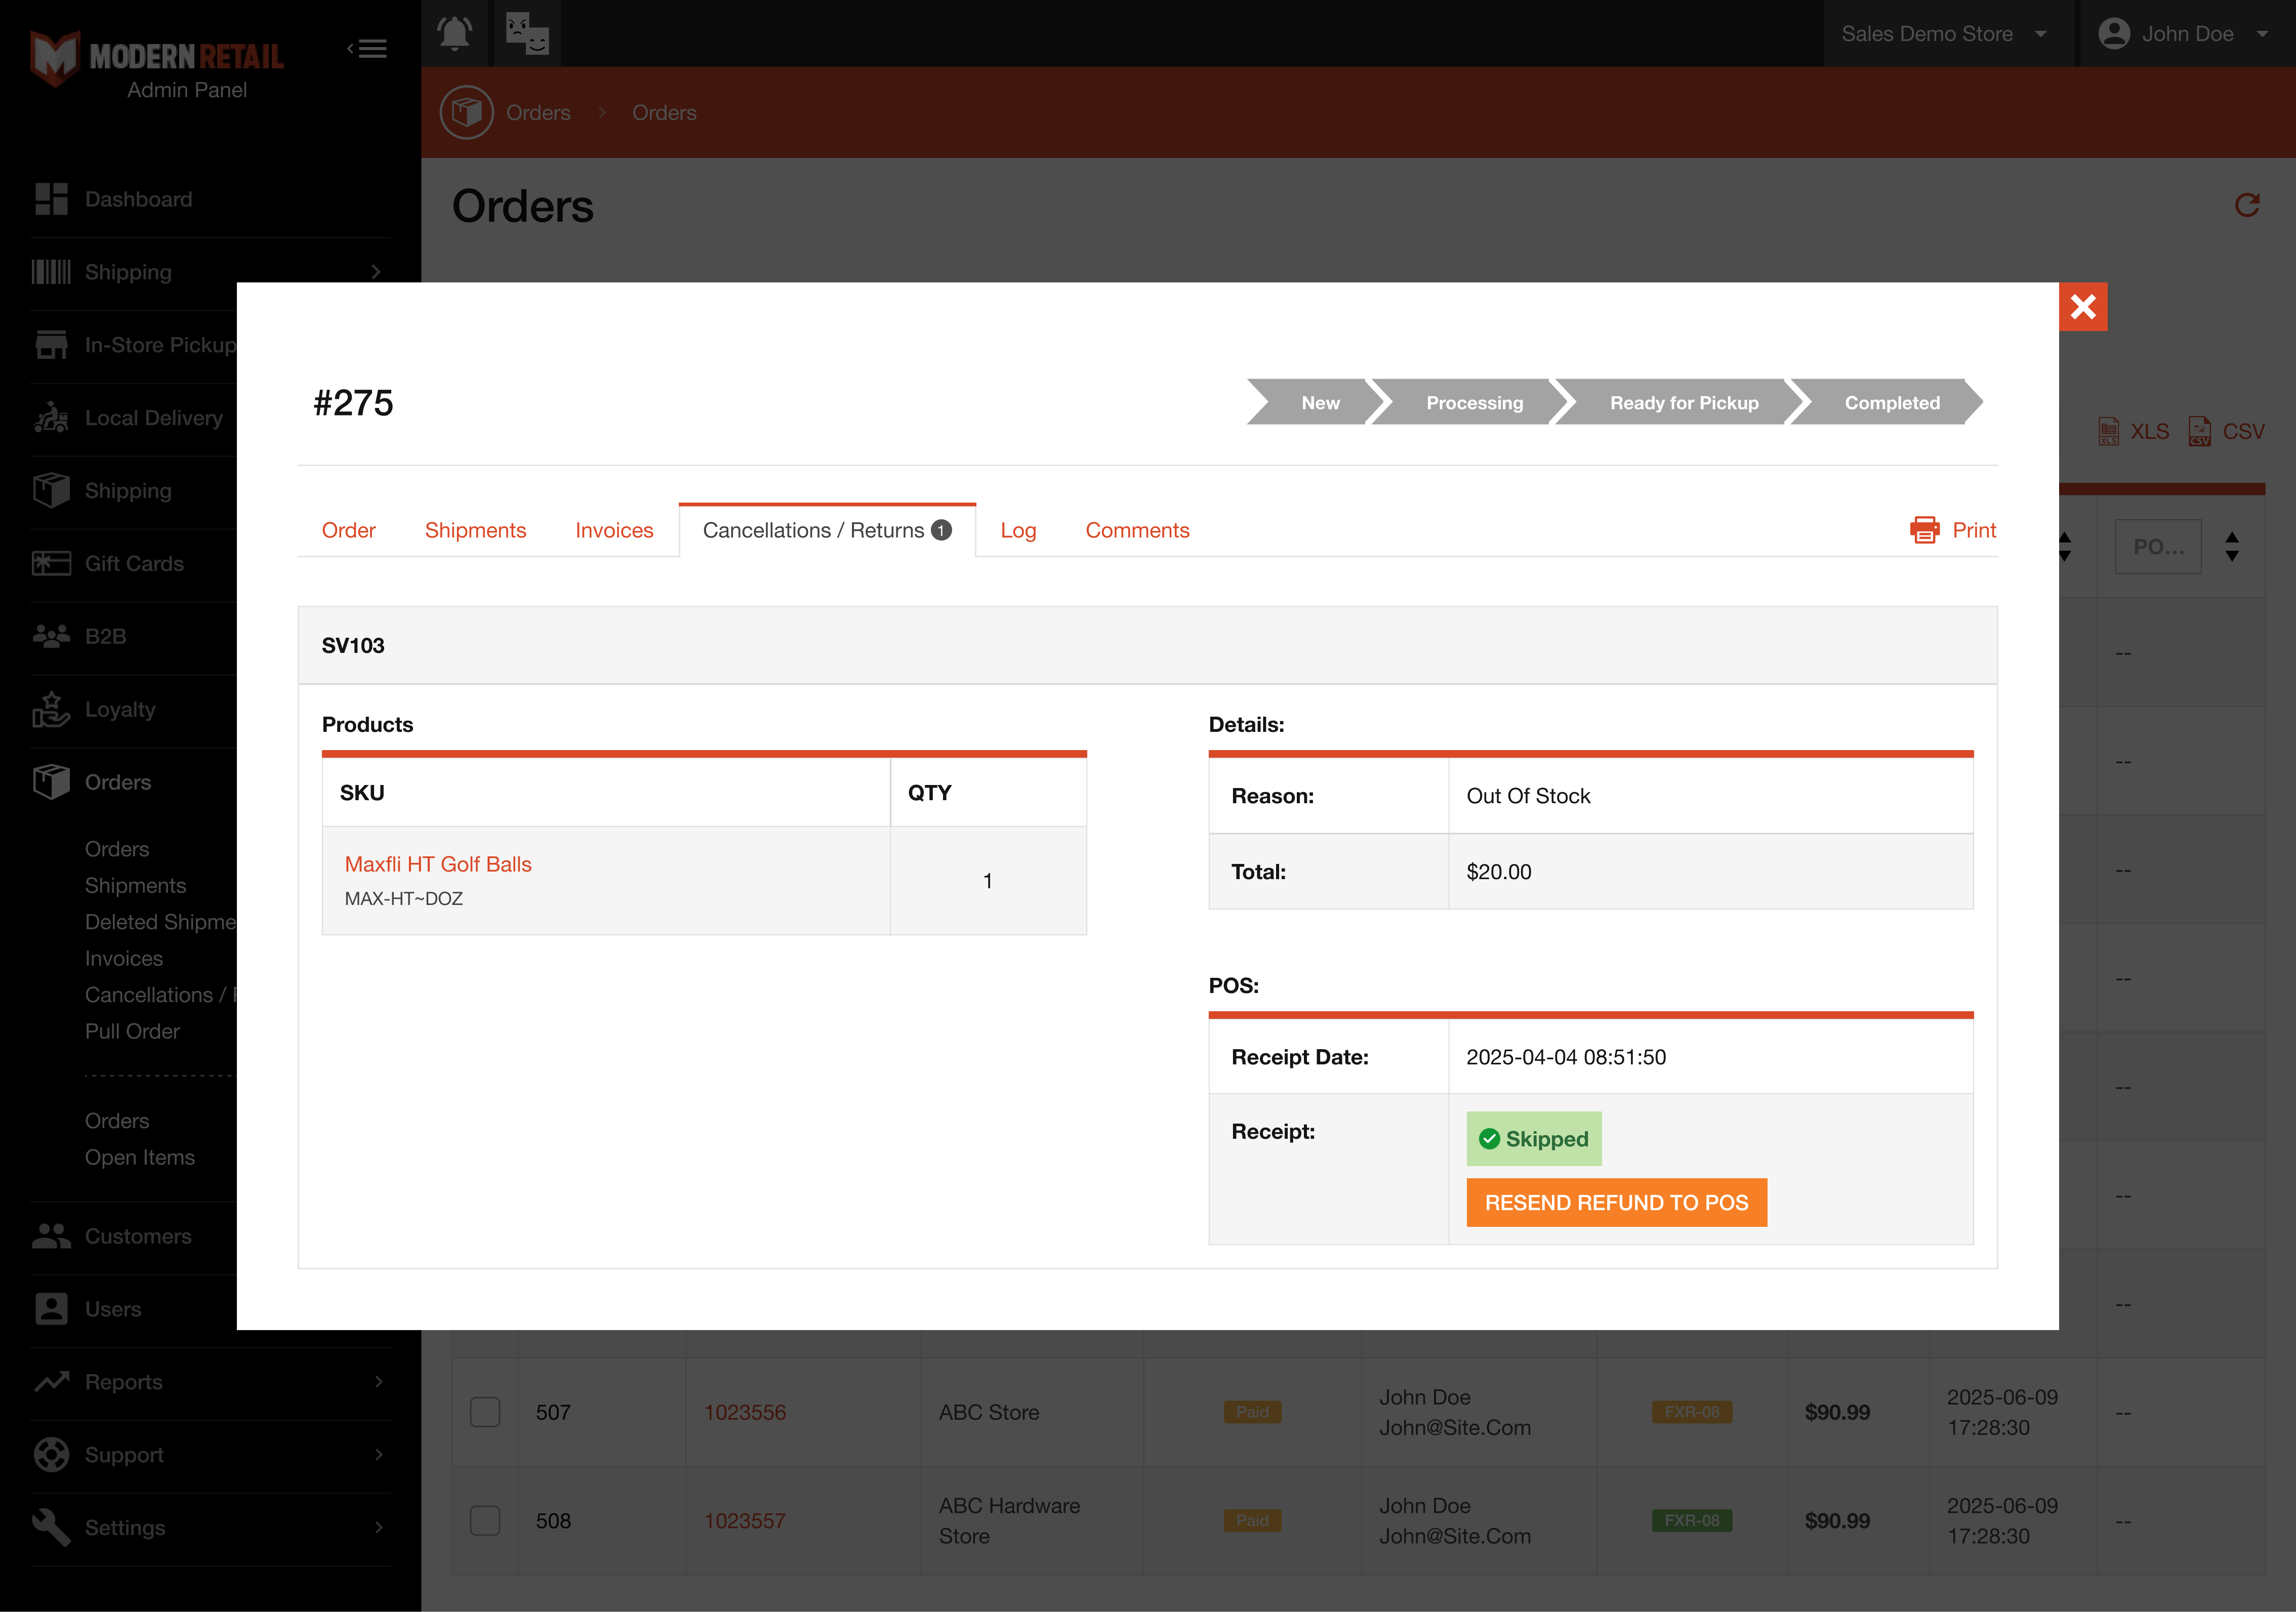Tick the checkbox for order row 507
This screenshot has width=2296, height=1612.
[485, 1412]
